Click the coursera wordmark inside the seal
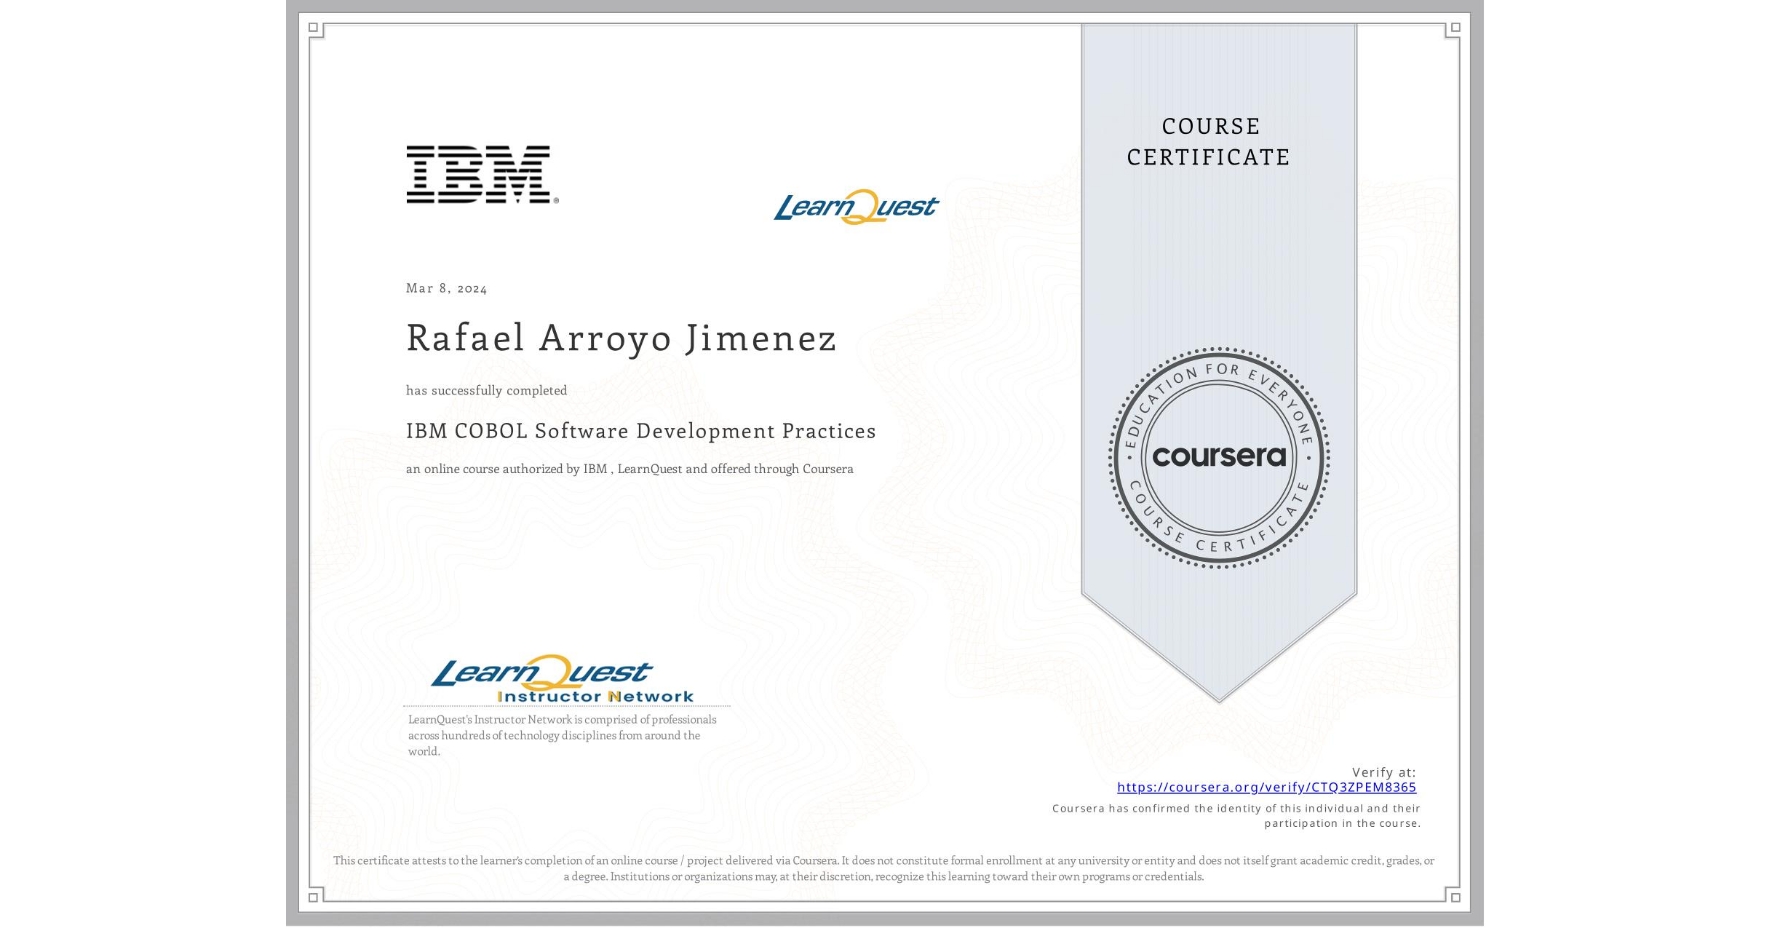The image size is (1772, 928). (x=1220, y=458)
